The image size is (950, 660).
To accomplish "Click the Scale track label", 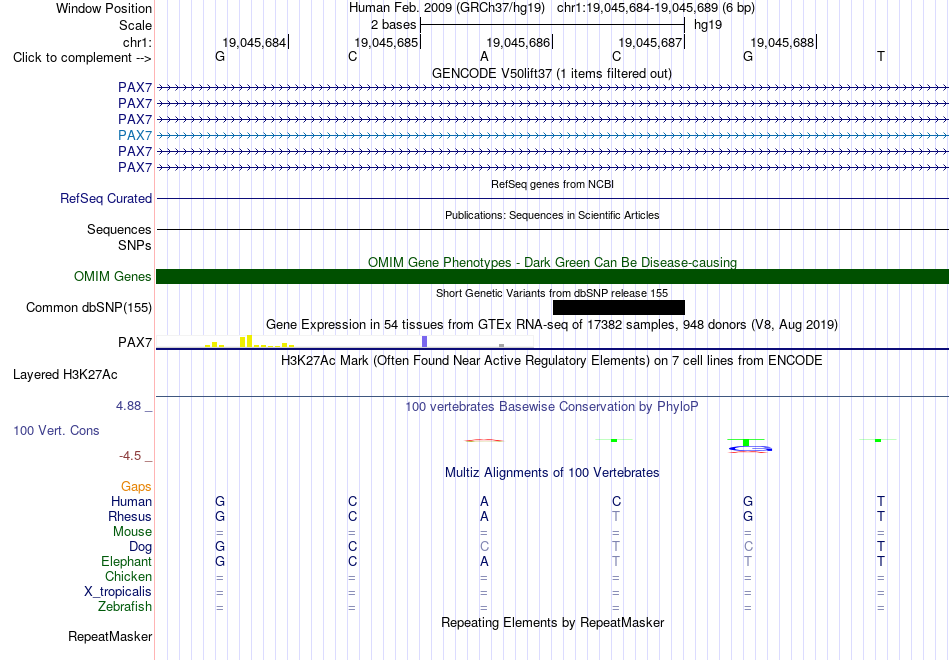I will click(x=135, y=25).
